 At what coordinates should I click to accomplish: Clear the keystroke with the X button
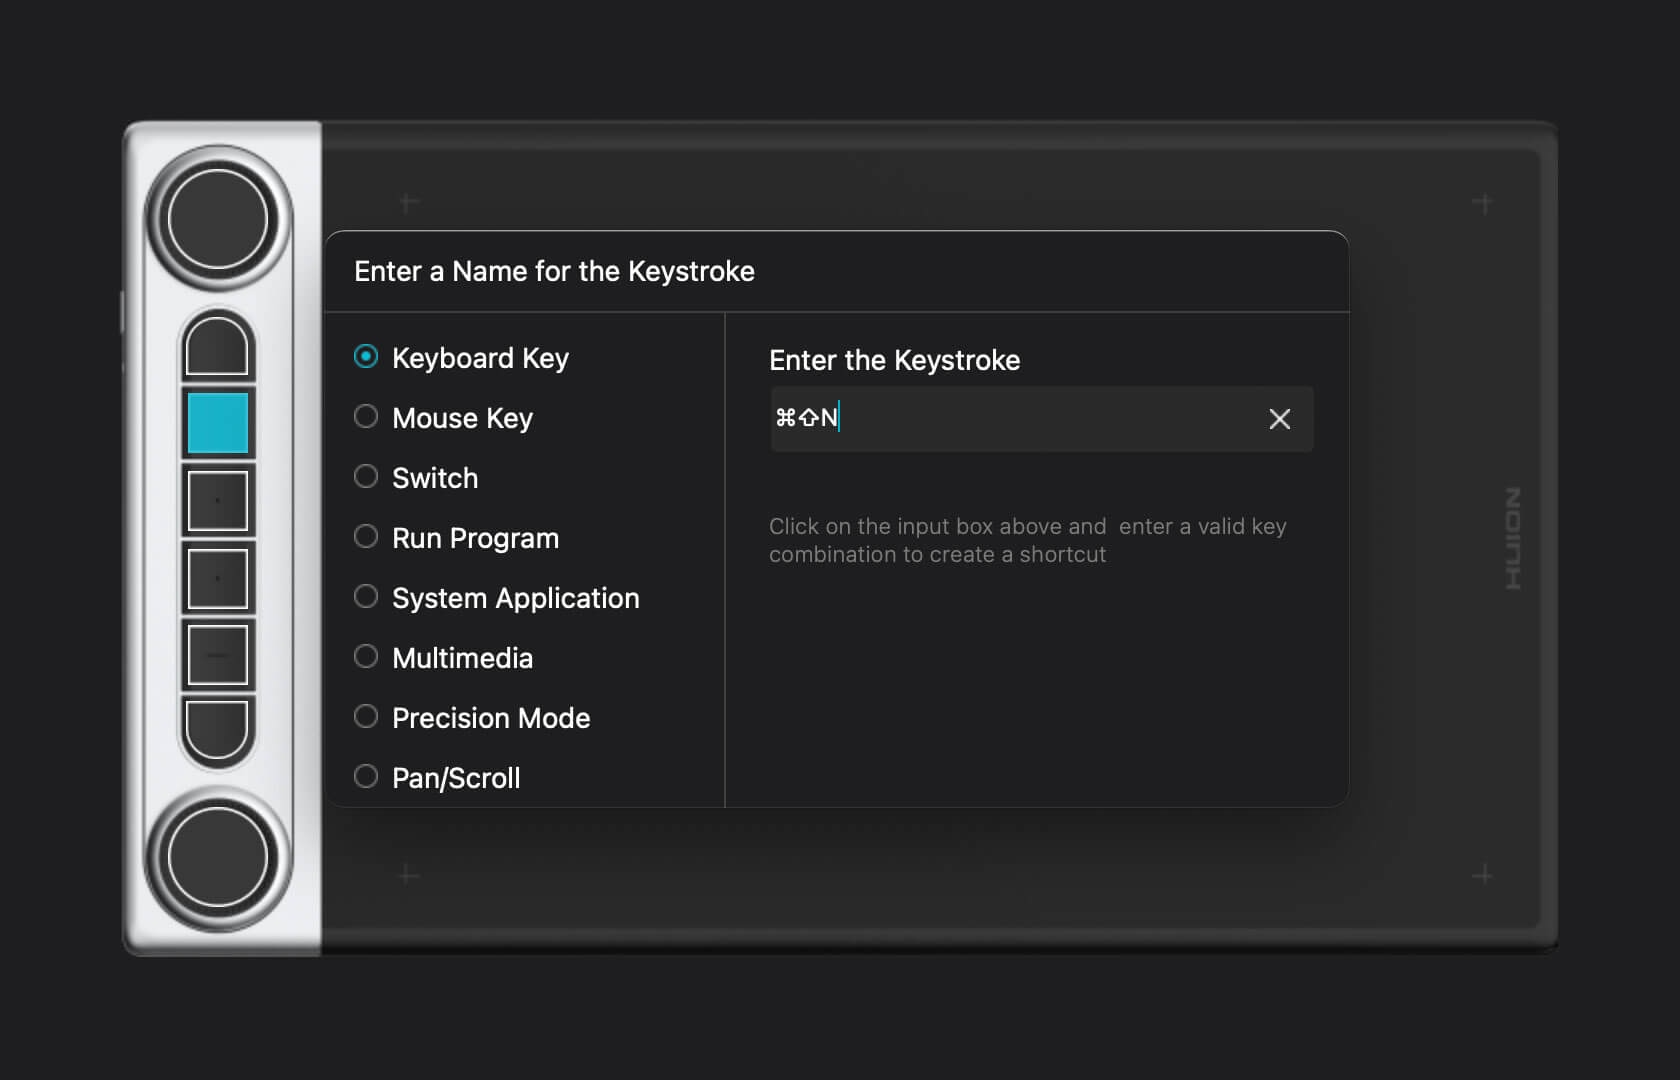[x=1279, y=419]
